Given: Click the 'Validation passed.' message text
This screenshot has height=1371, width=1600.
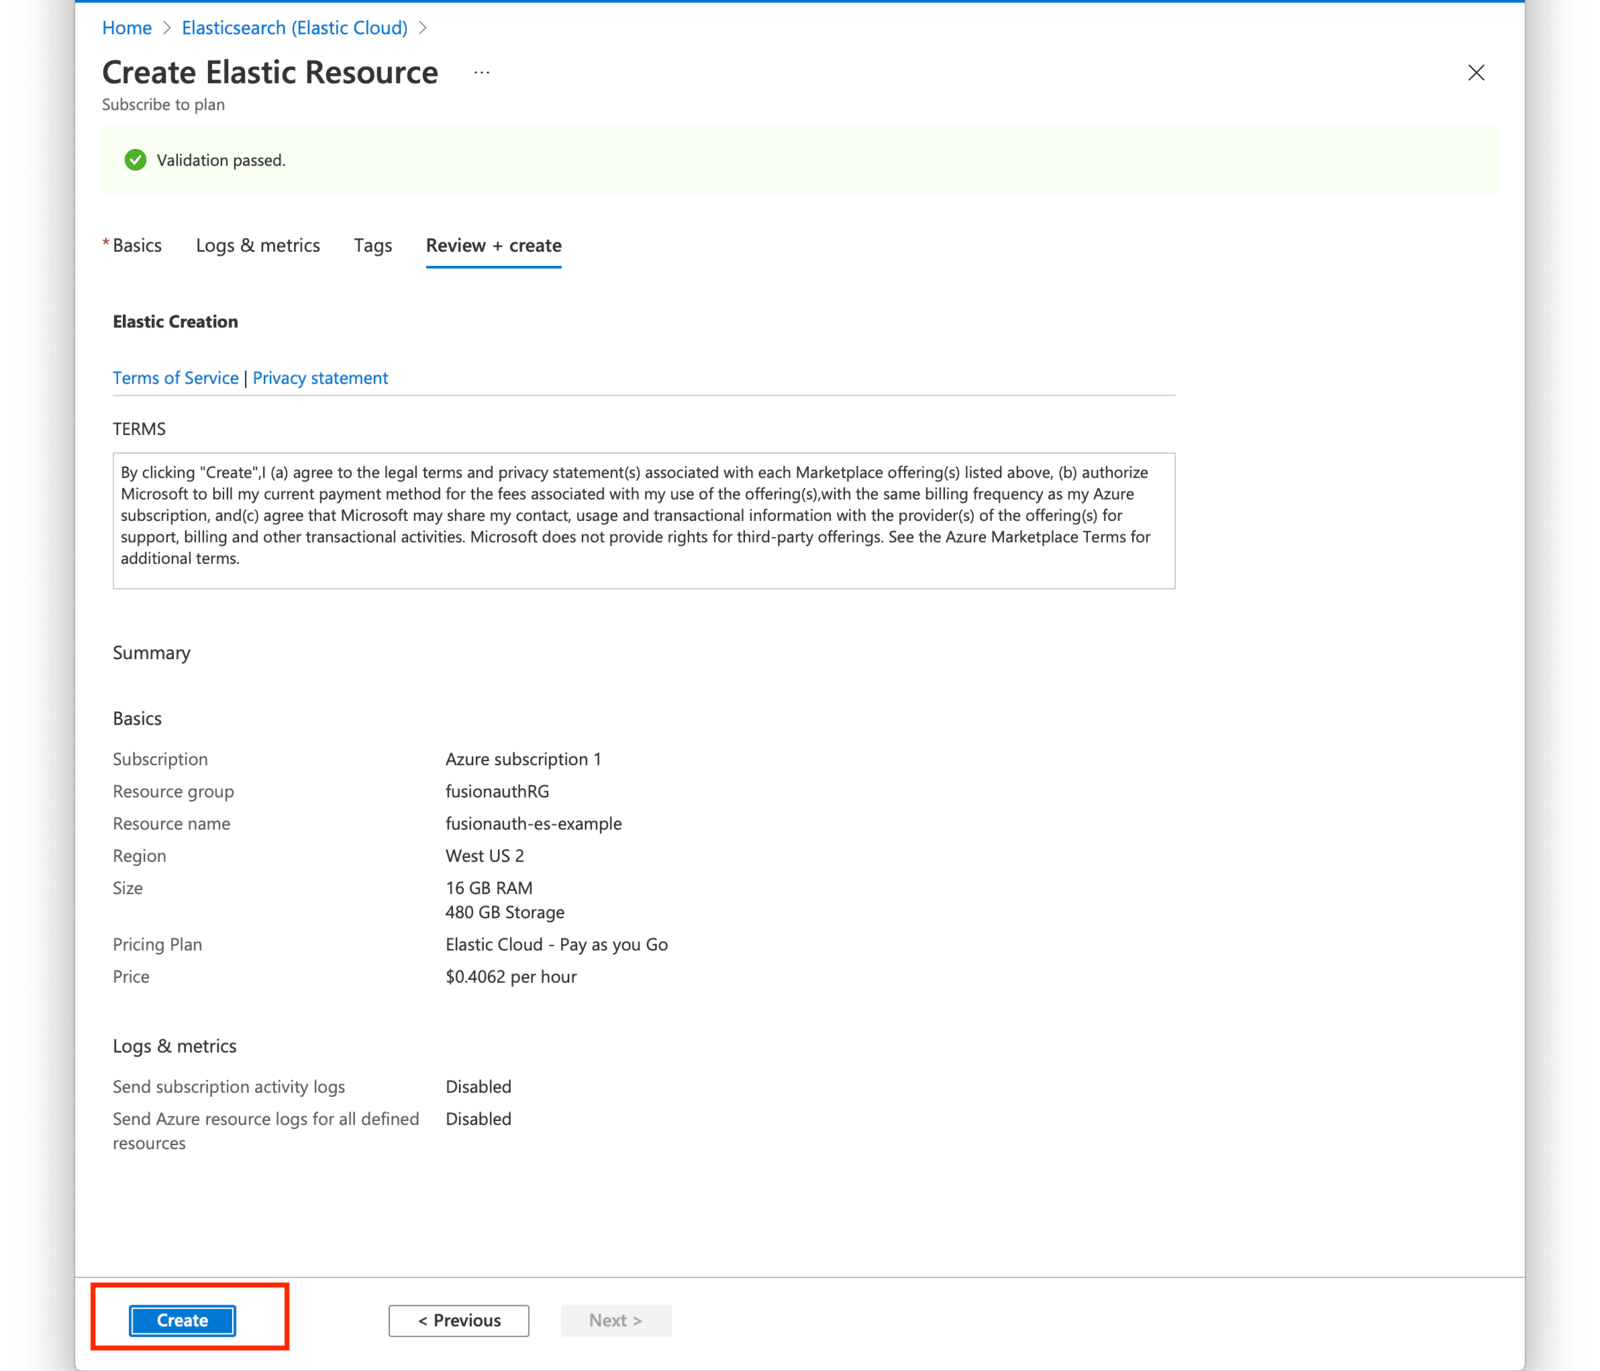Looking at the screenshot, I should click(221, 160).
